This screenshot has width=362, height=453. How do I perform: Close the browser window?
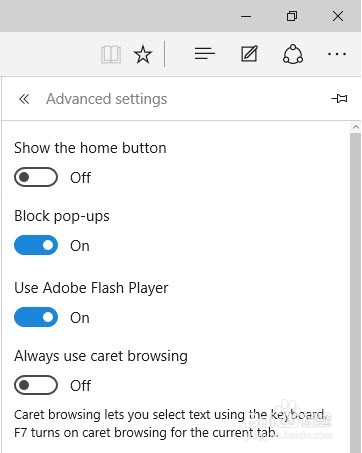(x=338, y=16)
